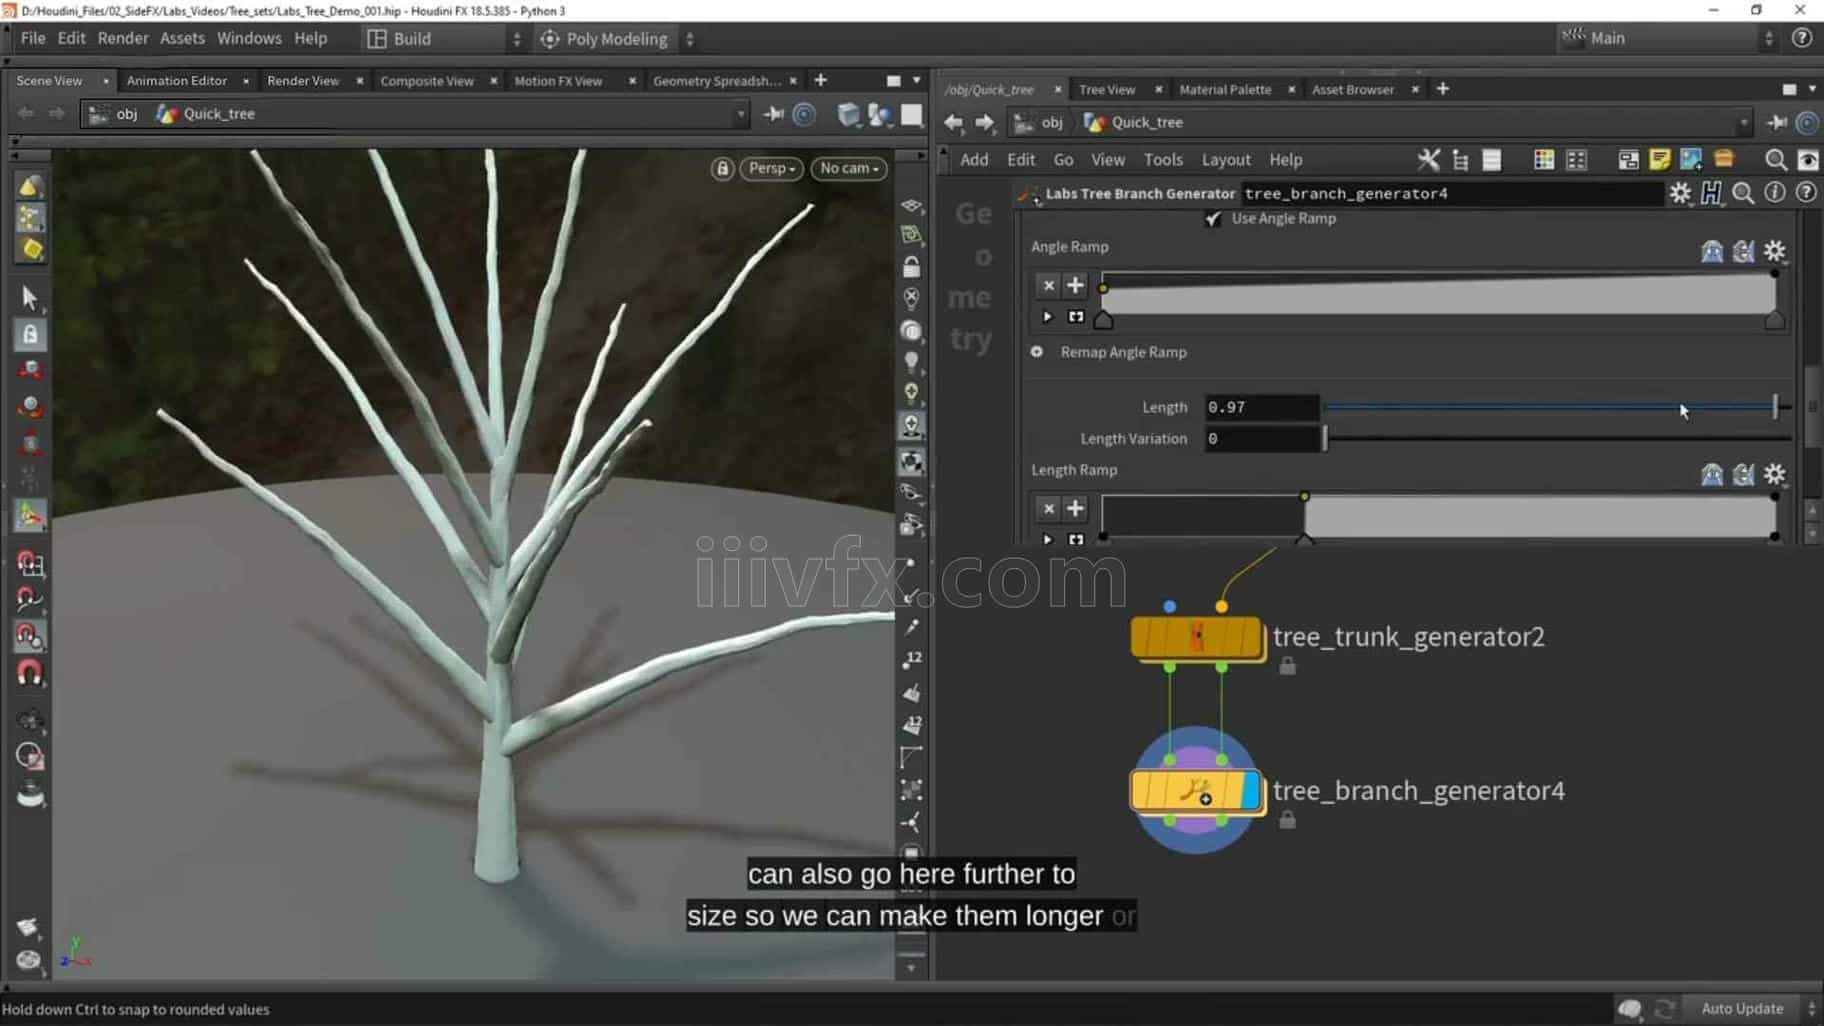Image resolution: width=1824 pixels, height=1026 pixels.
Task: Select the tree_branch_generator4 node in network editor
Action: point(1197,789)
